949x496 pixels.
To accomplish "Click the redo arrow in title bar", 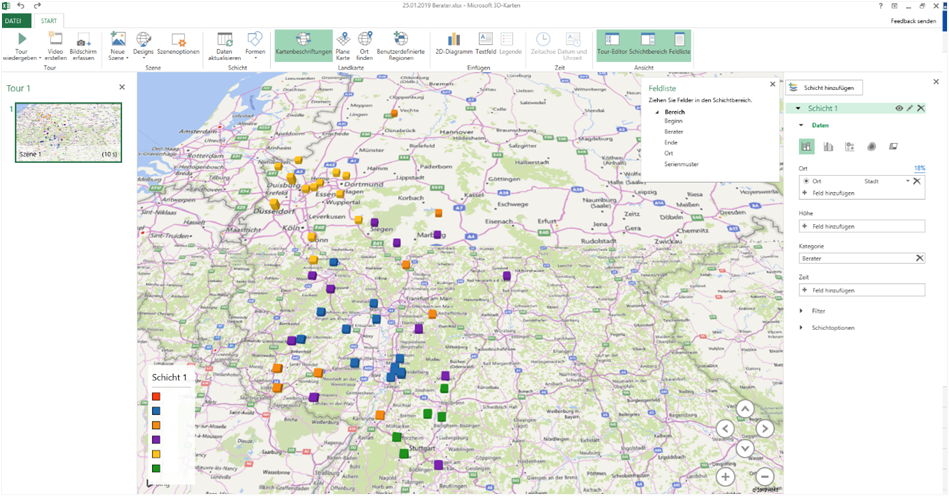I will [37, 6].
